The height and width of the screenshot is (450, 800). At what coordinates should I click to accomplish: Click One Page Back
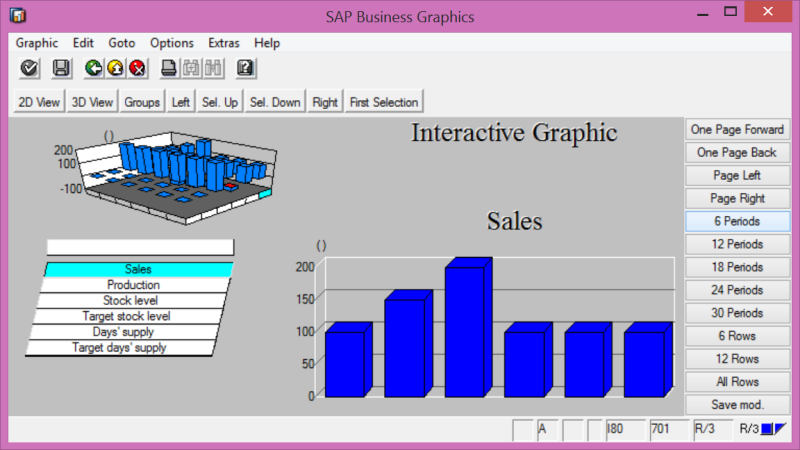(737, 153)
